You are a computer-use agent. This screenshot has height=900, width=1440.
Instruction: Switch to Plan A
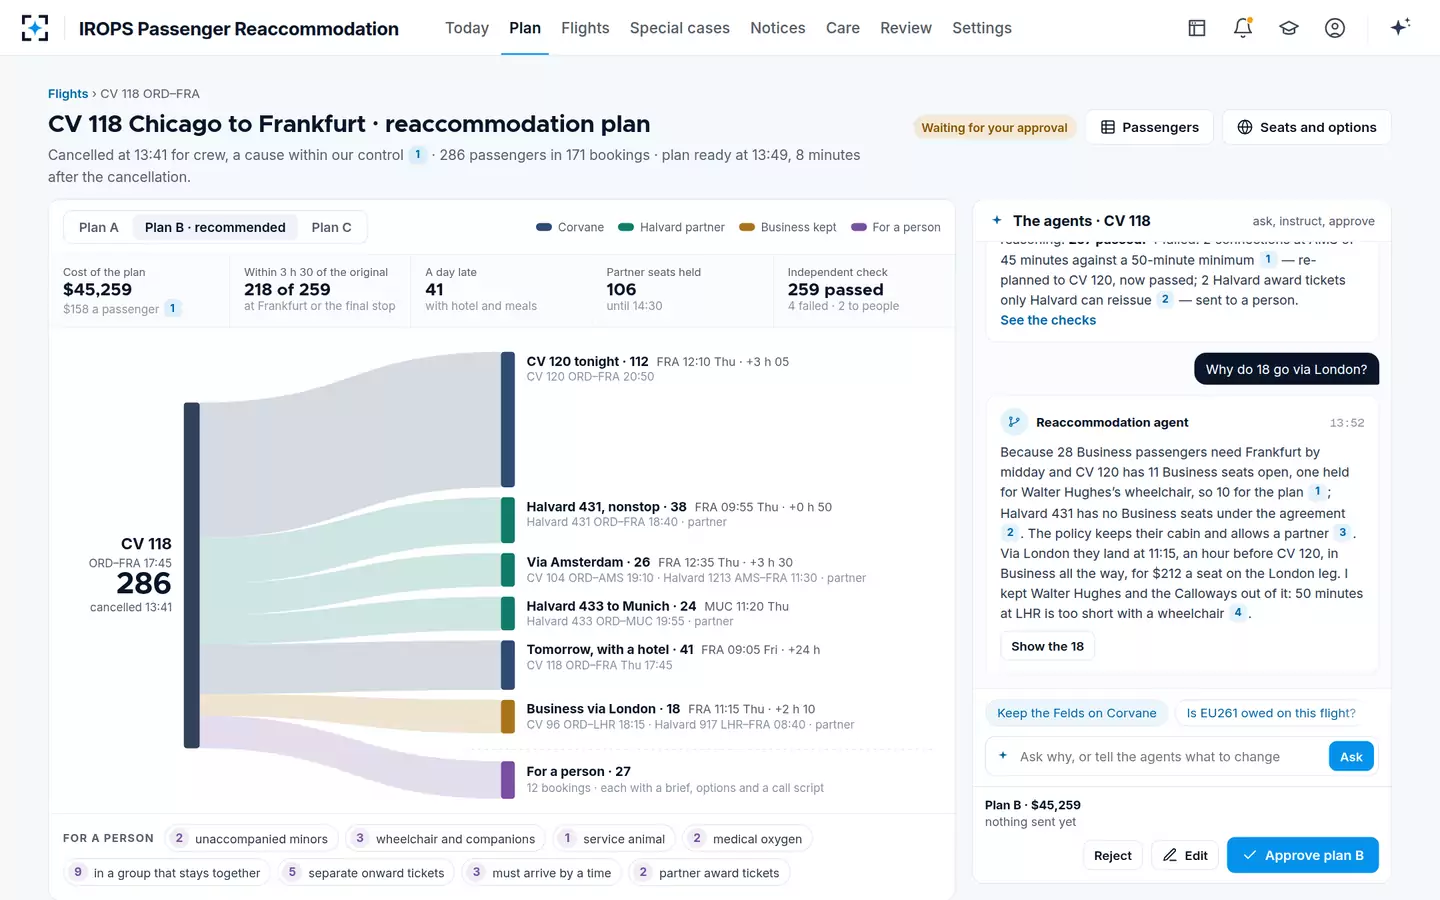[x=99, y=227]
